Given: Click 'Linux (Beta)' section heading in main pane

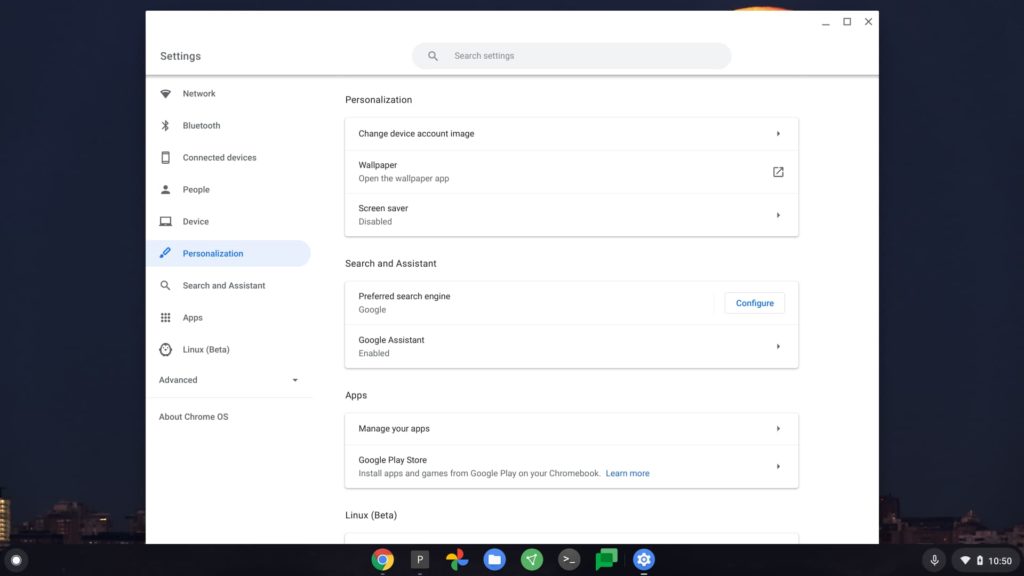Looking at the screenshot, I should click(371, 515).
